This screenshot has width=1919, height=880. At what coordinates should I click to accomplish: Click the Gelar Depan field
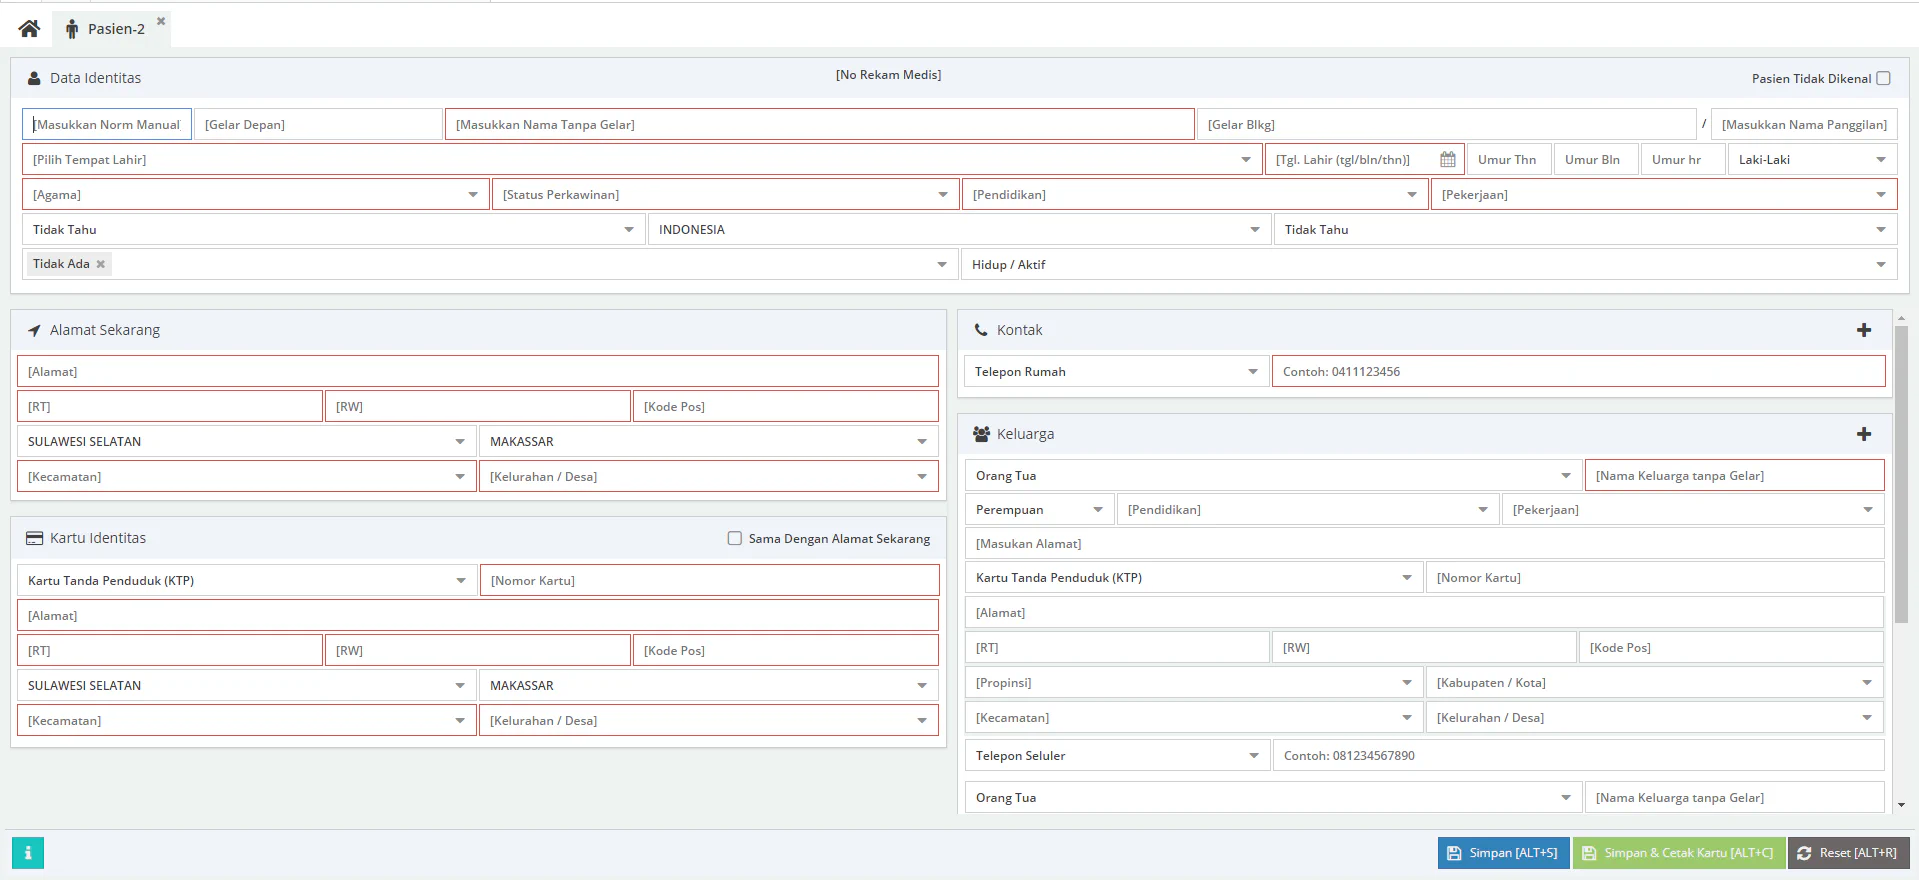[x=318, y=125]
